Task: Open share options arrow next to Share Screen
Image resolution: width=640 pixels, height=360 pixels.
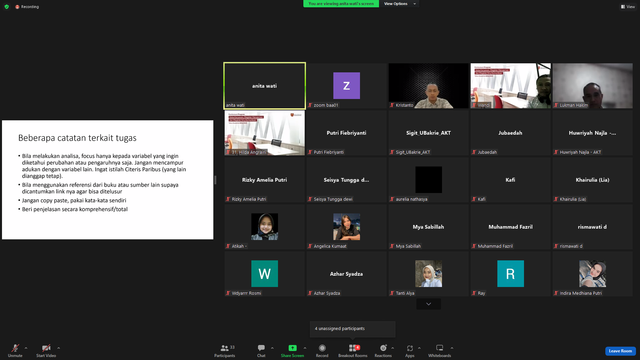Action: point(304,348)
